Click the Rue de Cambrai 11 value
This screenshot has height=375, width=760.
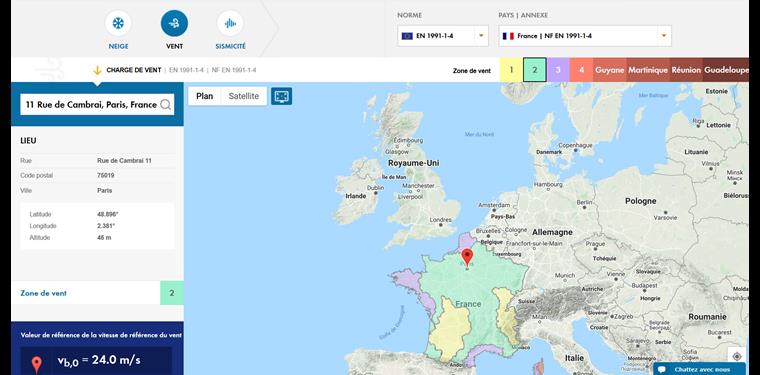click(125, 160)
